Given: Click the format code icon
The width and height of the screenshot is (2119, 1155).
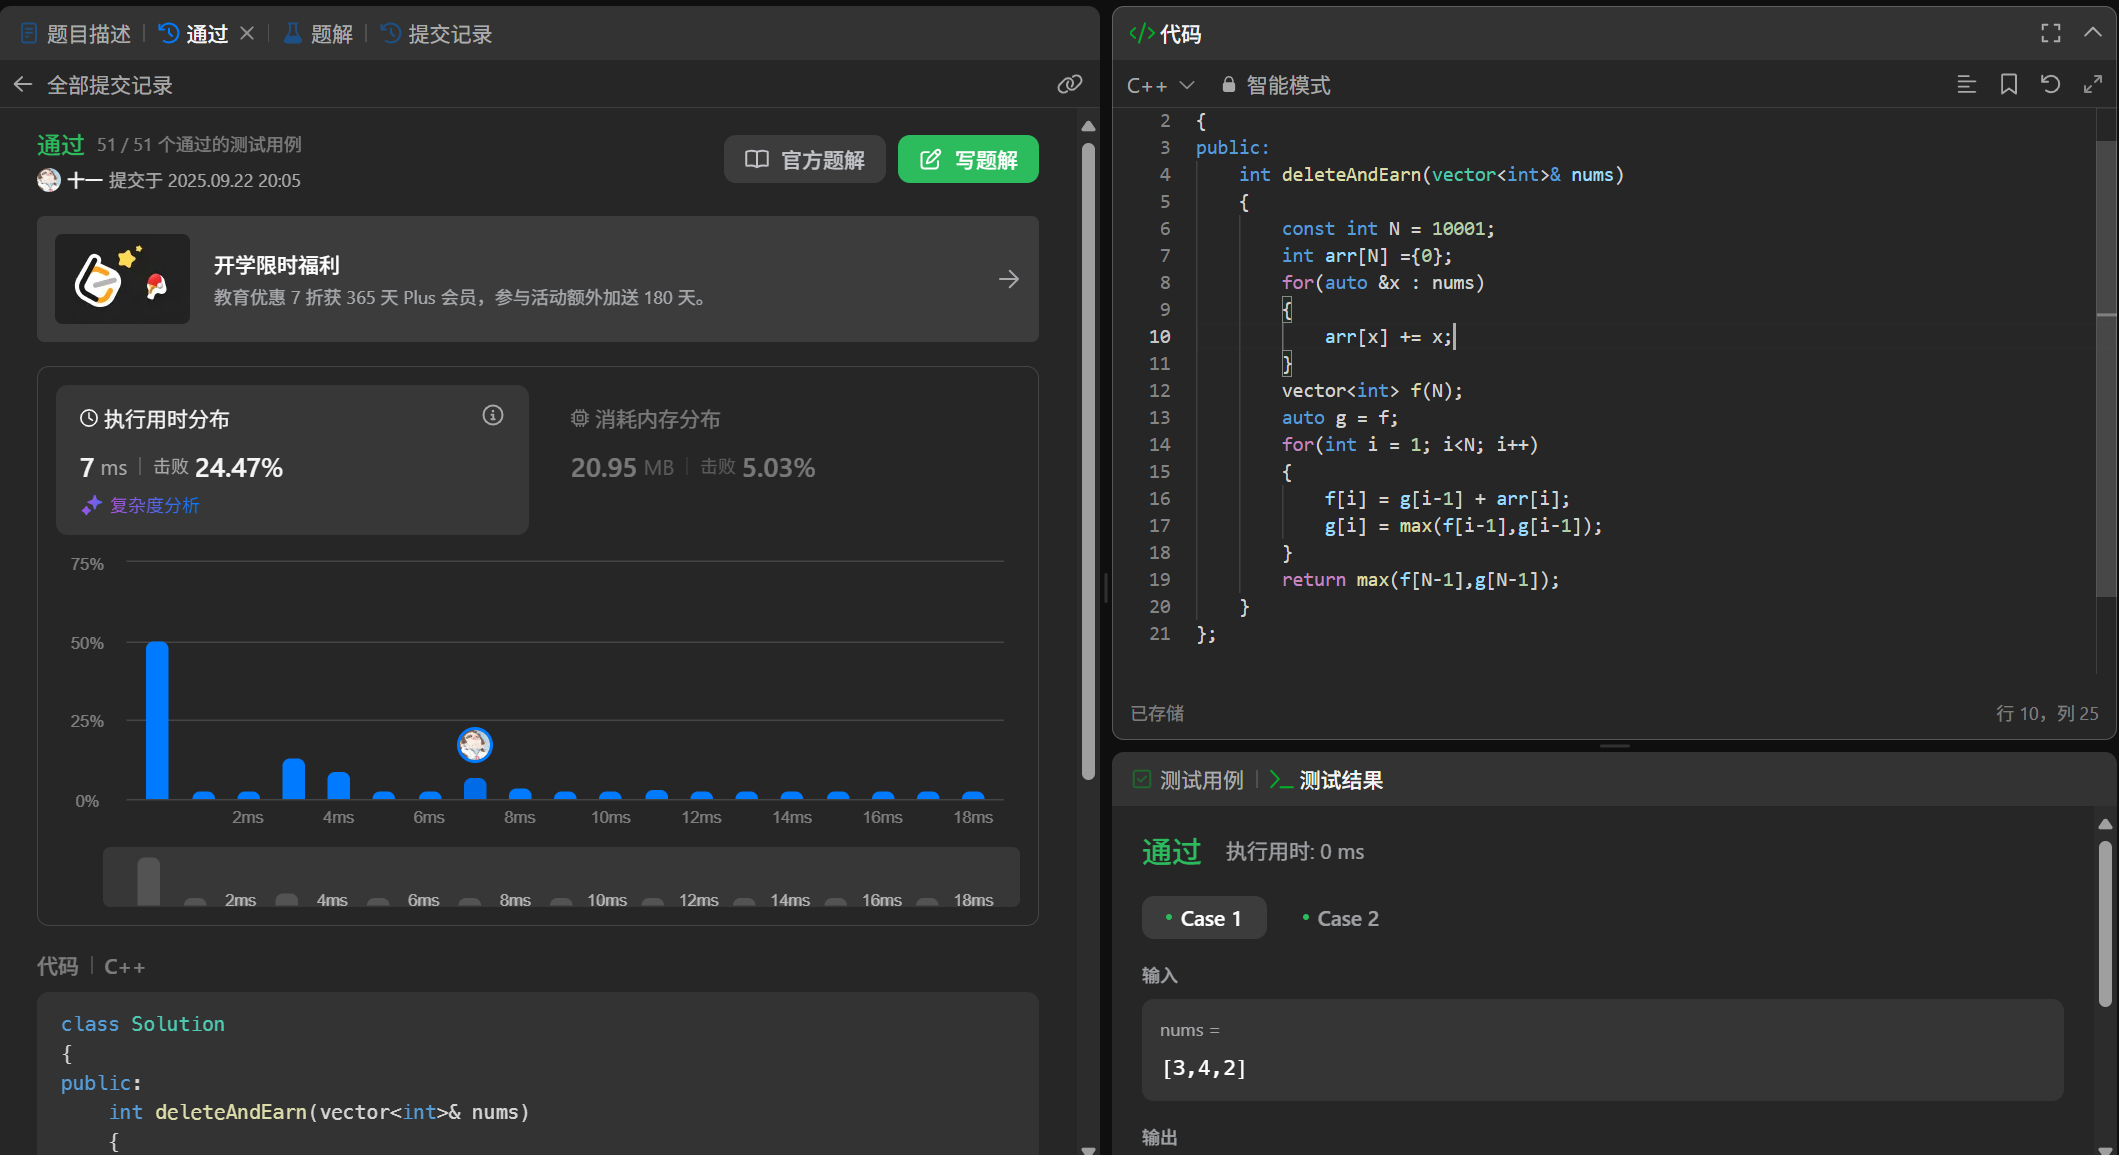Looking at the screenshot, I should click(1966, 85).
